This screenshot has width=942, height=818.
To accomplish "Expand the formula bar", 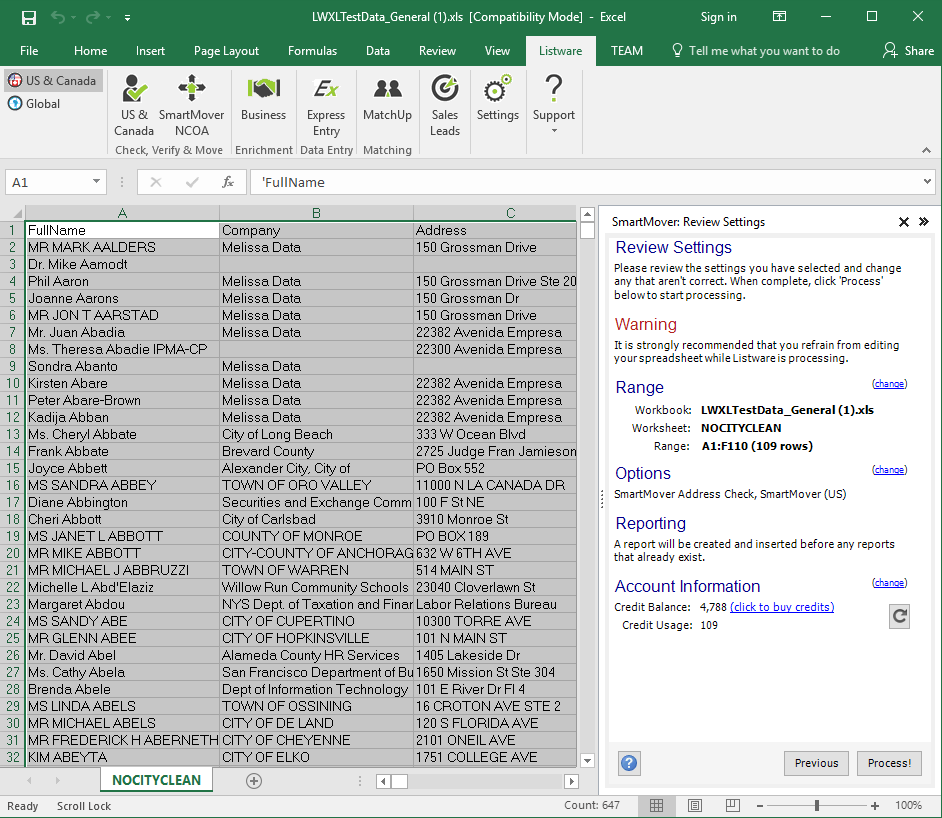I will coord(925,182).
